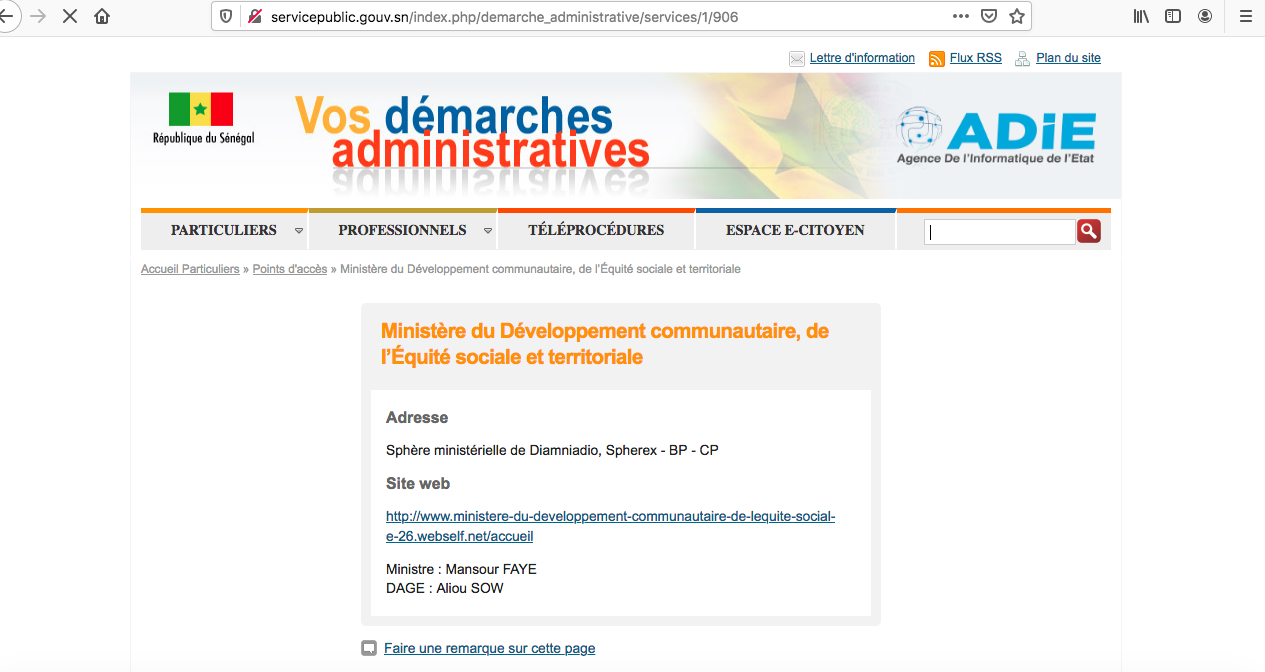The width and height of the screenshot is (1265, 672).
Task: Go to the browser Home page icon
Action: click(102, 16)
